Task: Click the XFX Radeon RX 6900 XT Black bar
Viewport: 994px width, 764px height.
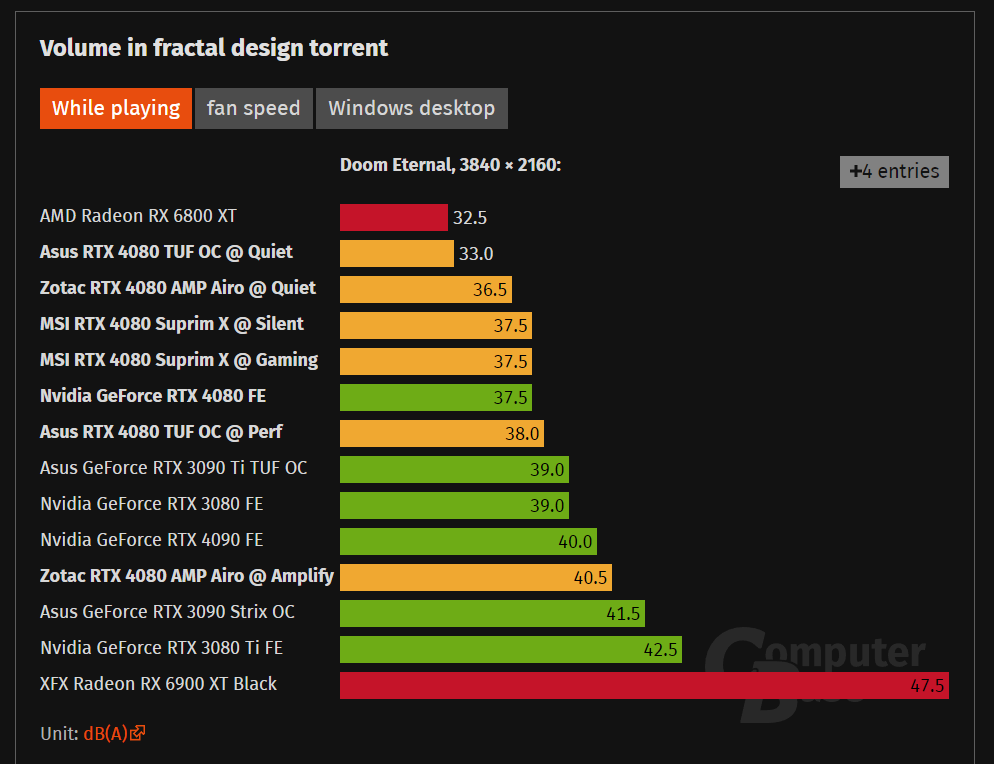Action: (644, 685)
